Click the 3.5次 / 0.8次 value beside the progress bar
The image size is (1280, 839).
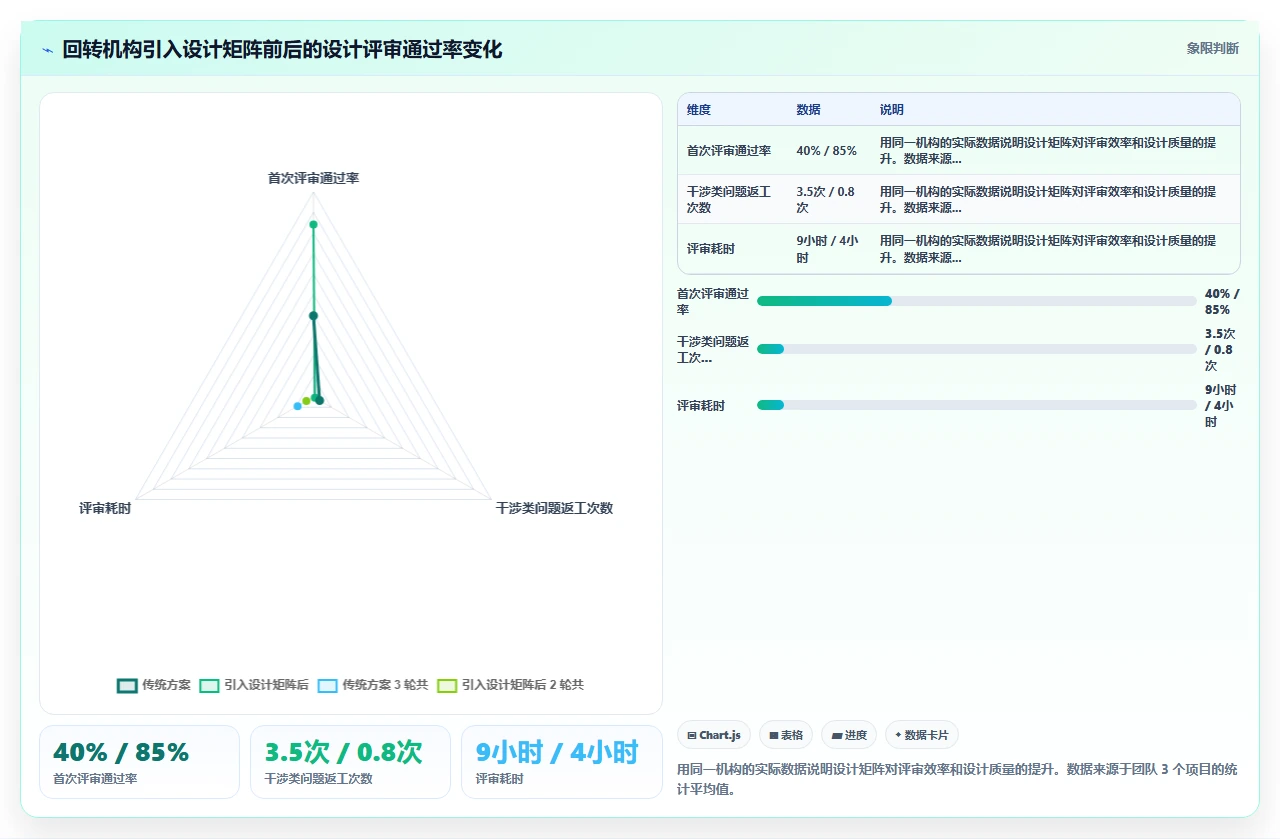(x=1220, y=349)
